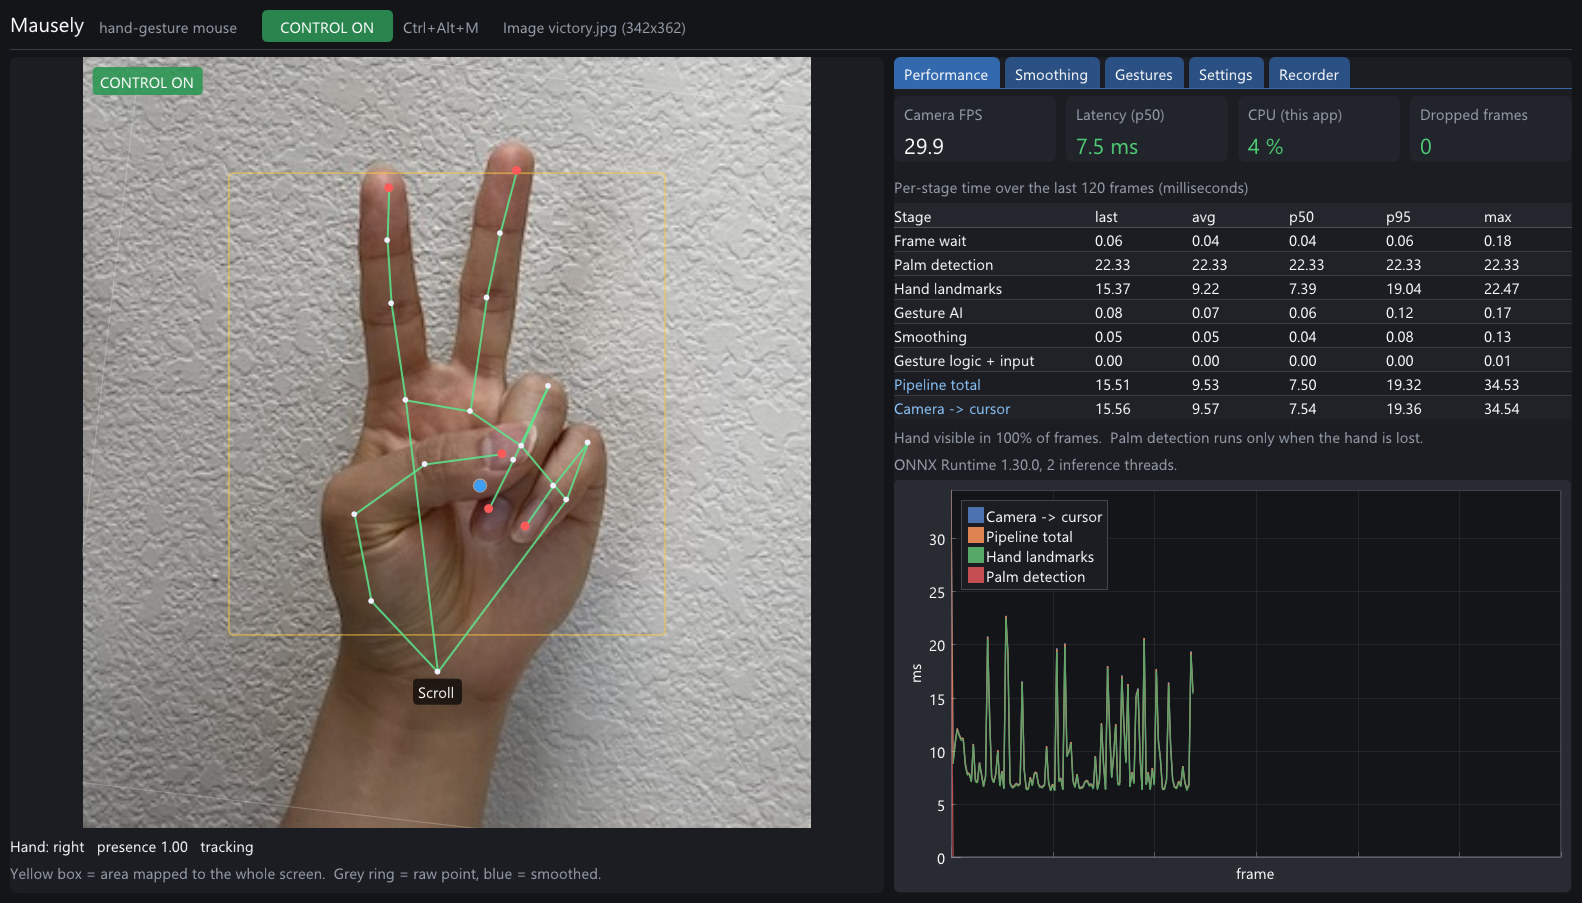Image resolution: width=1582 pixels, height=903 pixels.
Task: Click the CPU value 4 %
Action: point(1265,146)
